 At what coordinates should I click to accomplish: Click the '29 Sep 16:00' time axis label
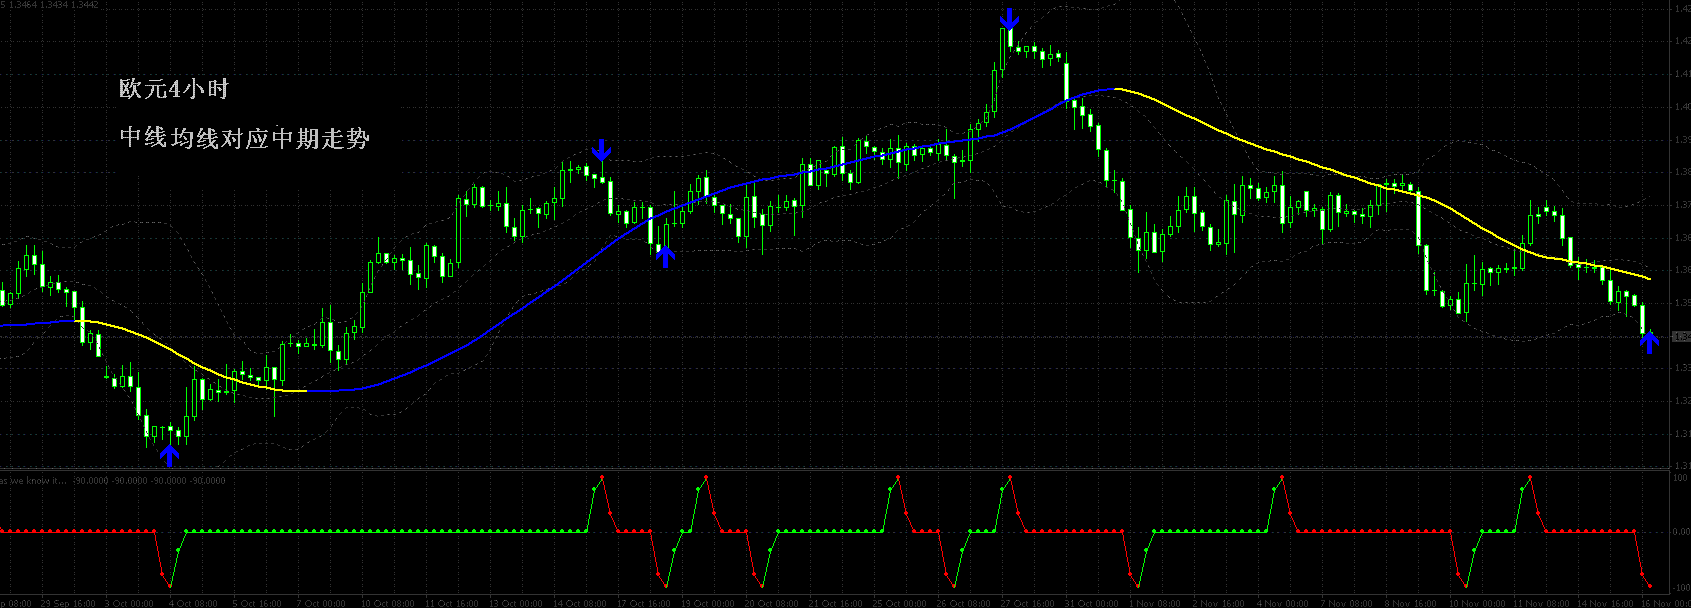(67, 603)
